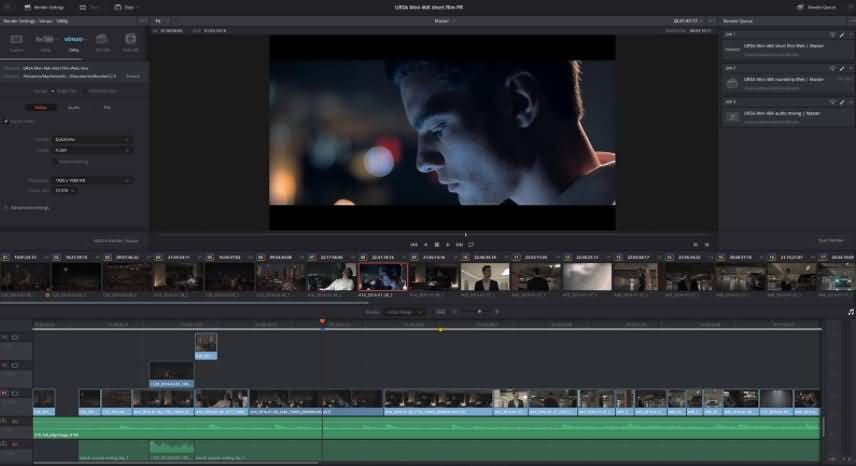
Task: Play reverse in viewer transport
Action: (426, 245)
